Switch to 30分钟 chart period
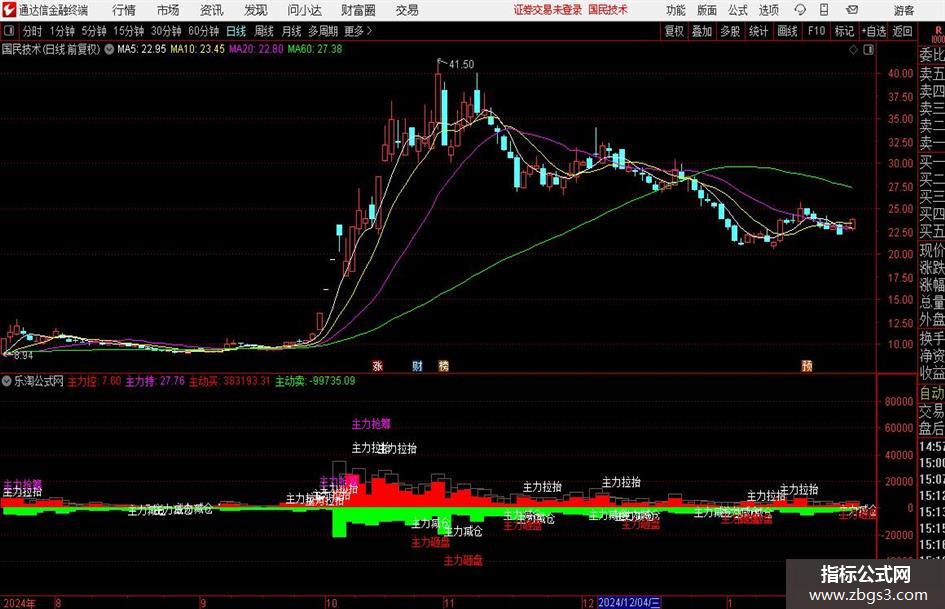 [x=166, y=31]
